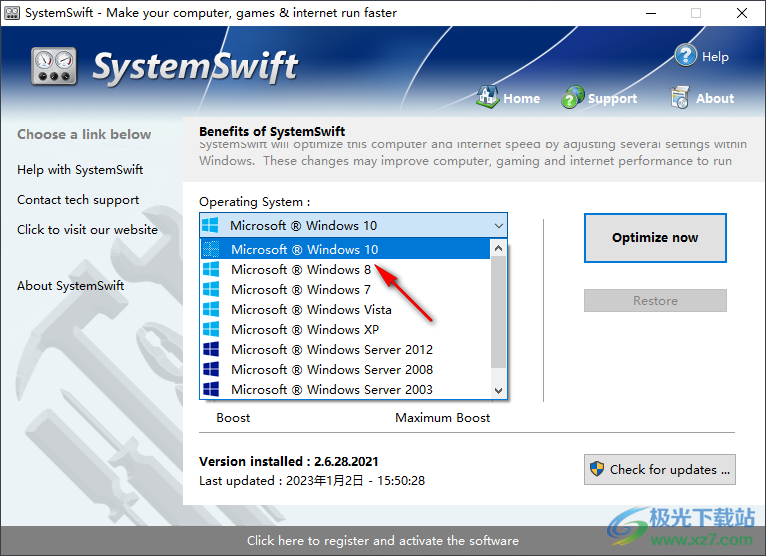Minimize the SystemSwift window

[651, 13]
